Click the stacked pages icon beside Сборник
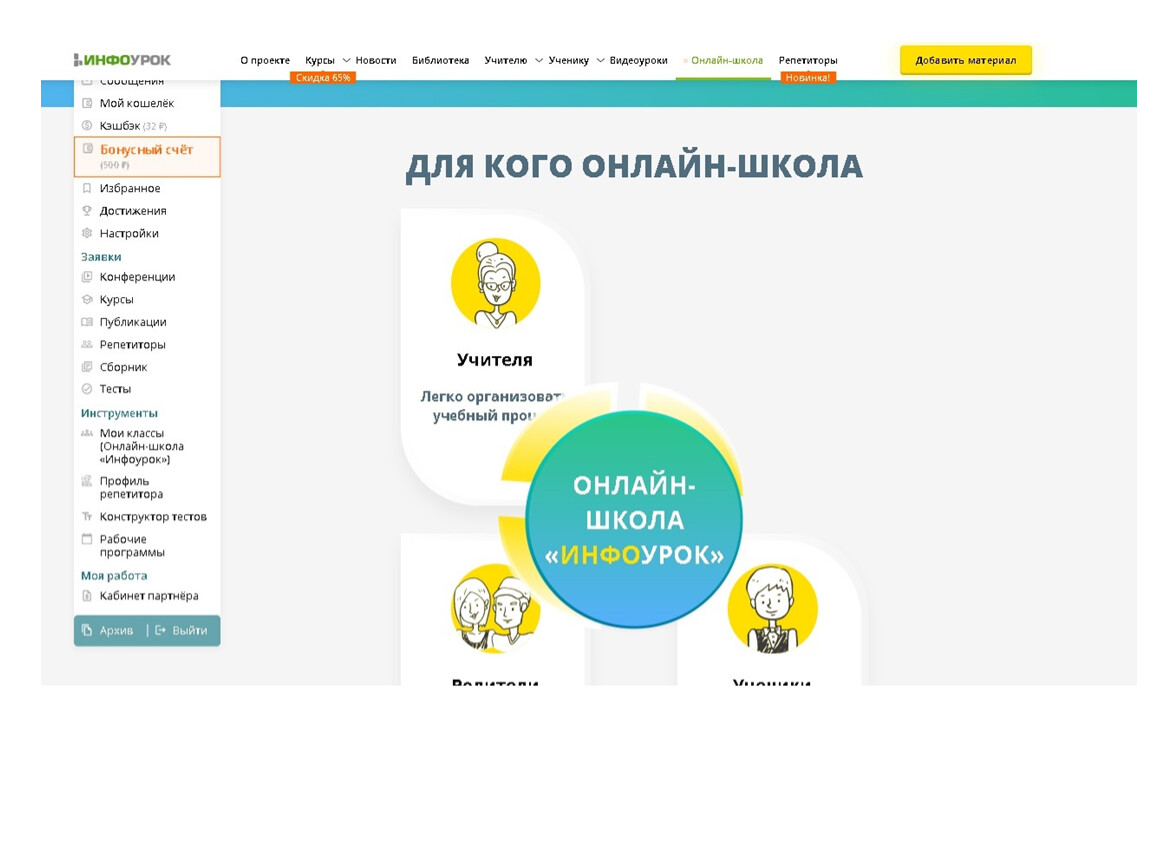This screenshot has height=864, width=1150. (87, 367)
